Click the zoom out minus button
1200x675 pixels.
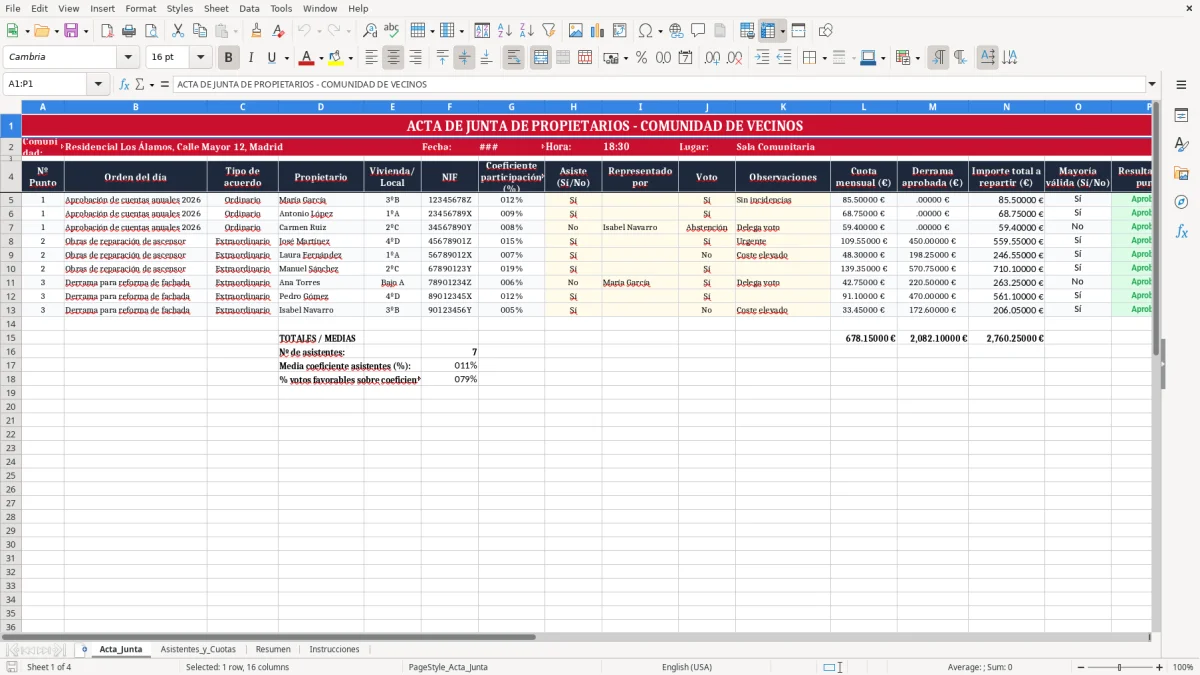click(x=1081, y=667)
